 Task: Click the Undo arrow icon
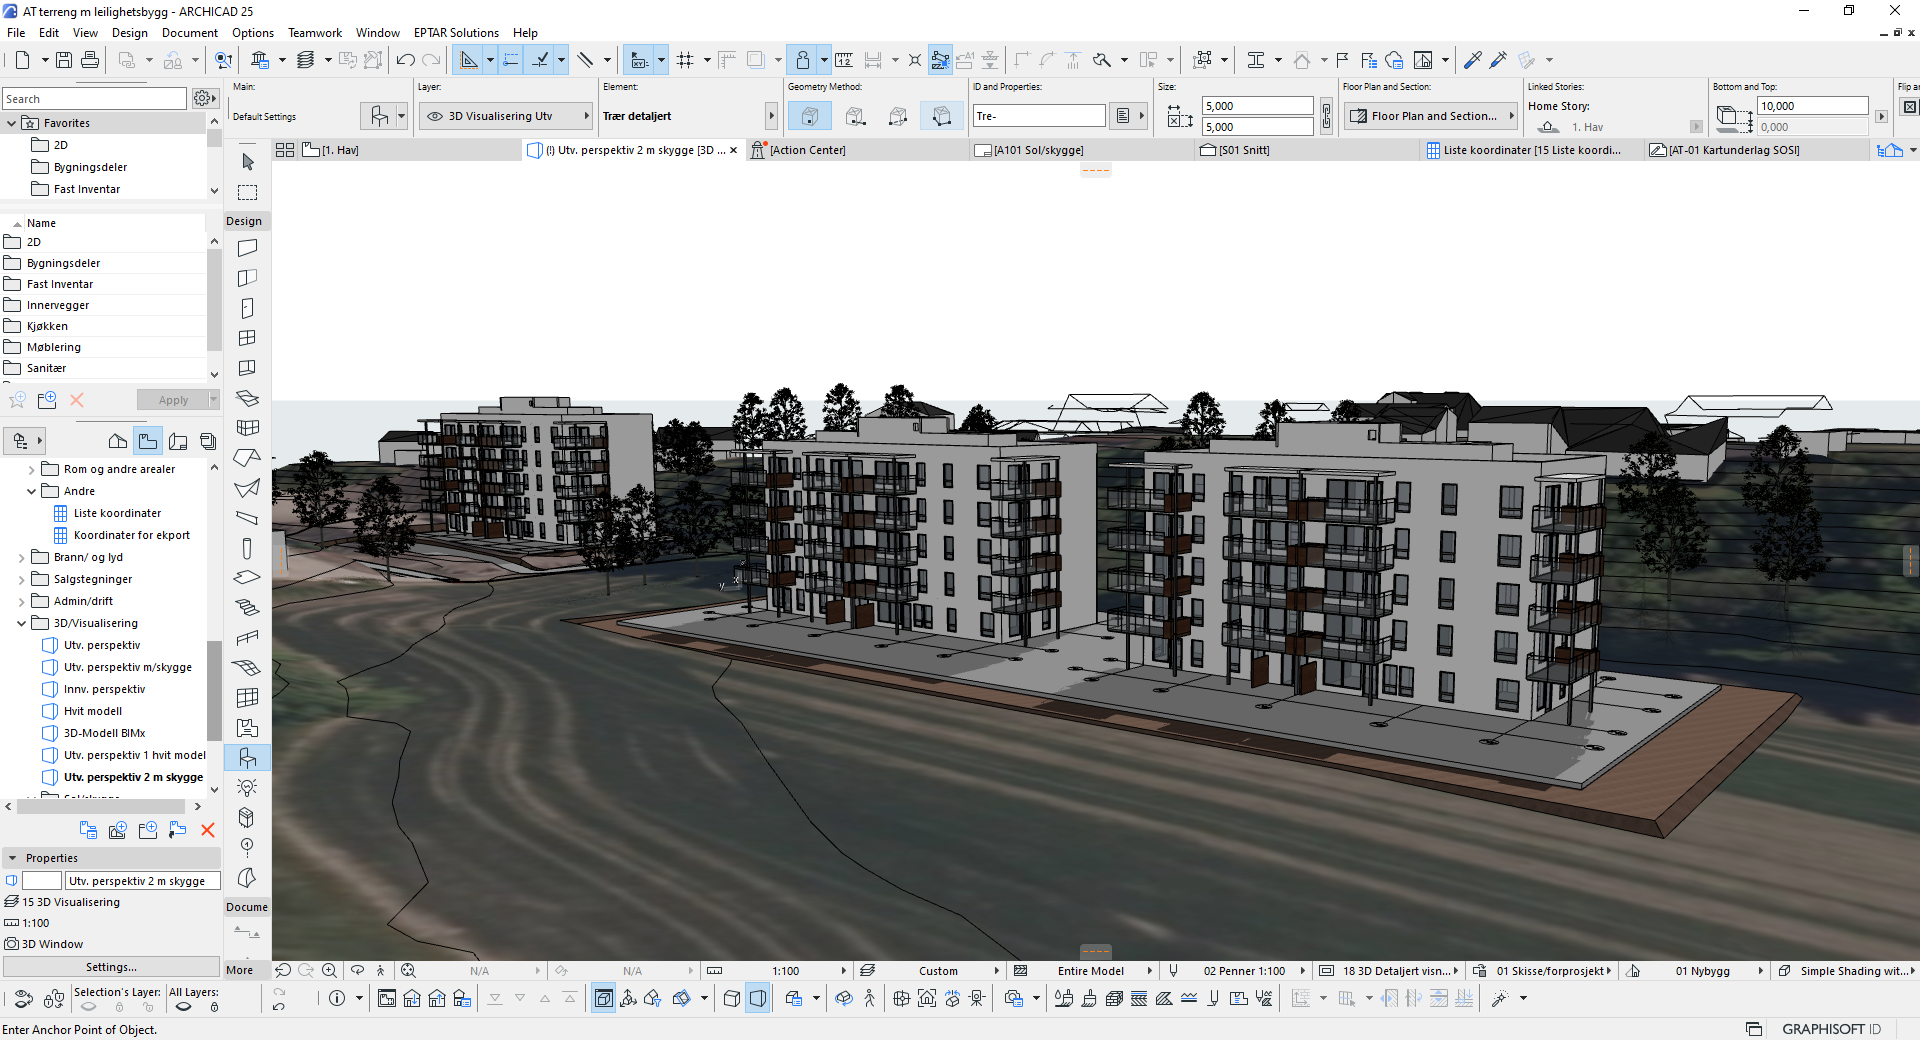(x=405, y=60)
